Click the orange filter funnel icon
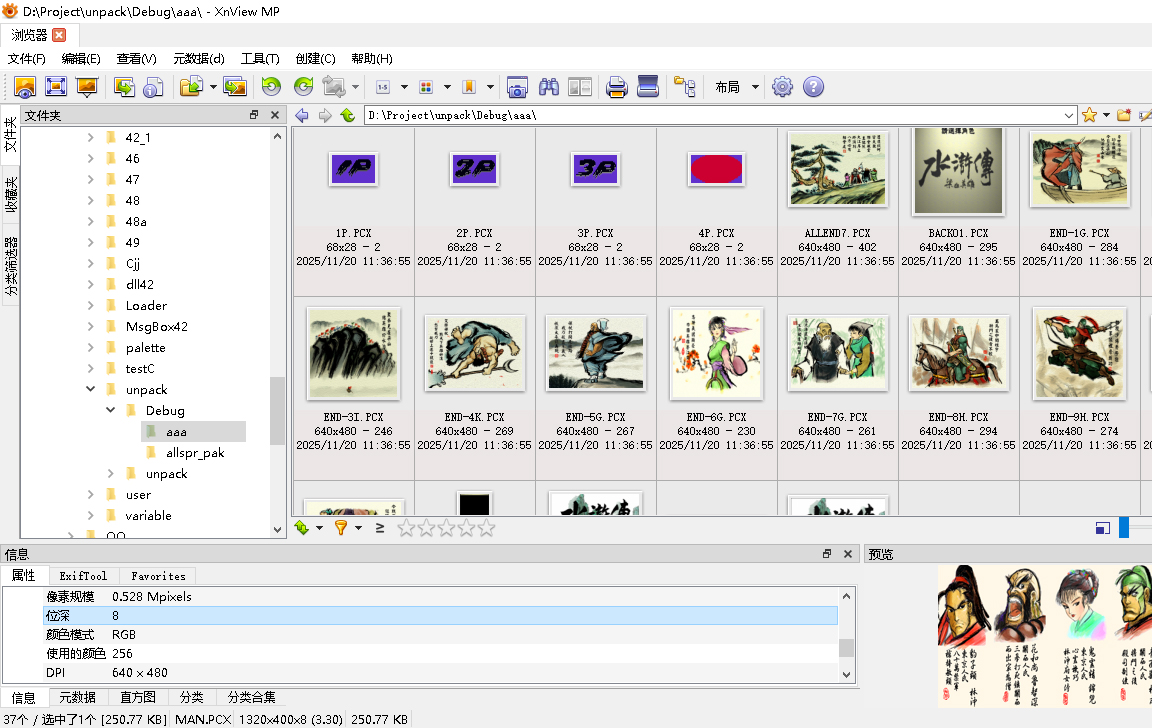Image resolution: width=1152 pixels, height=728 pixels. point(341,527)
